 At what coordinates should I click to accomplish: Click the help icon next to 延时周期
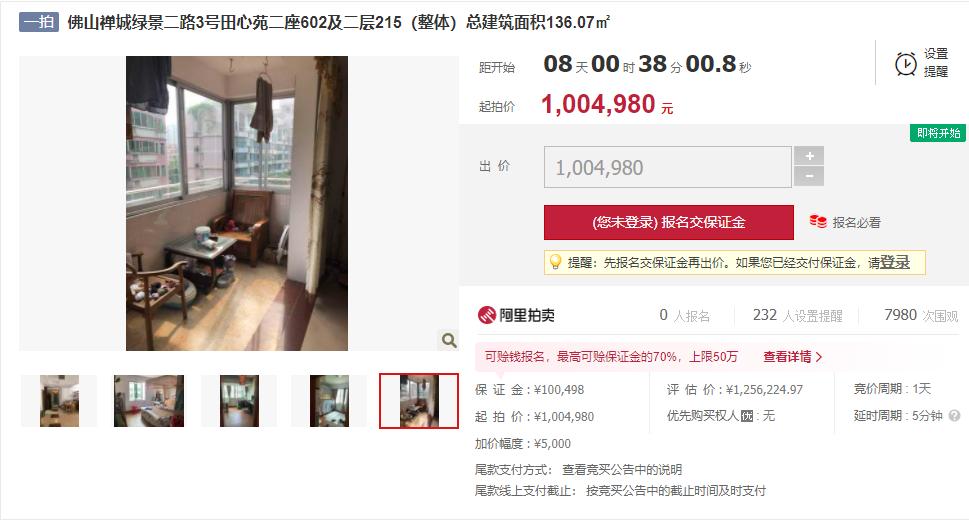tap(954, 416)
